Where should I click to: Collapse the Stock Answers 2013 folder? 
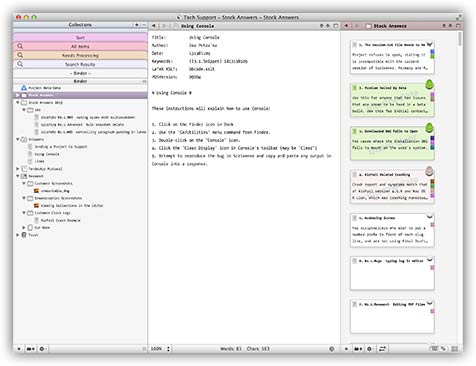click(x=18, y=103)
